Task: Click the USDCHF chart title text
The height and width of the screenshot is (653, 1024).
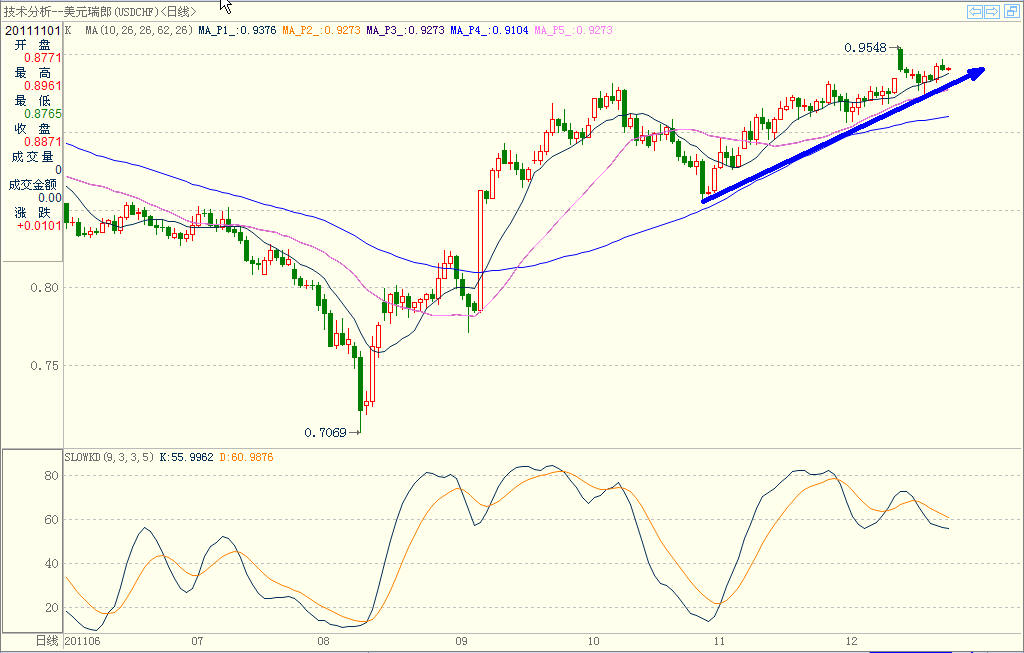Action: tap(99, 11)
